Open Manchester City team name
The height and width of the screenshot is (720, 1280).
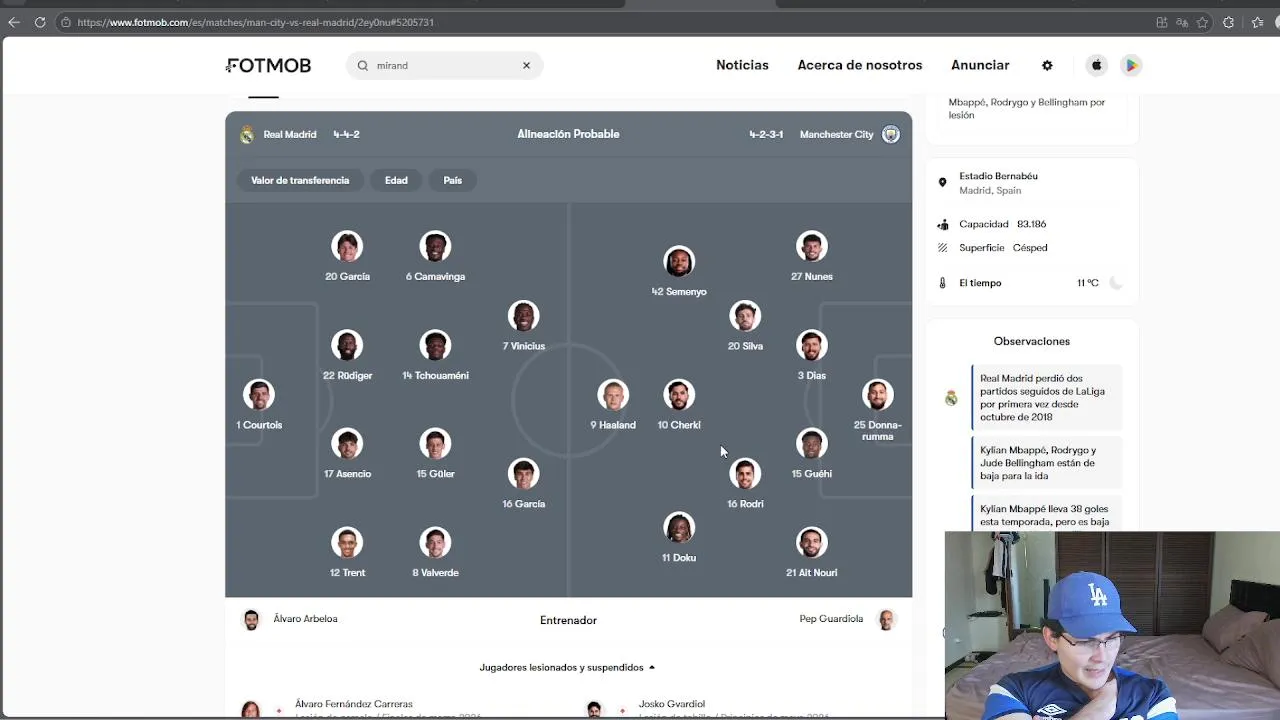836,134
